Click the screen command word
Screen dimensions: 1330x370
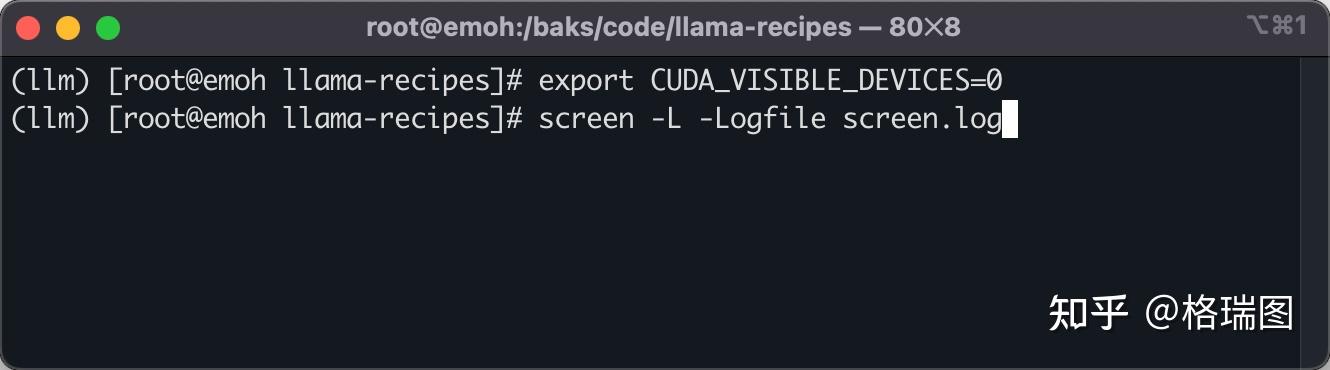coord(586,120)
